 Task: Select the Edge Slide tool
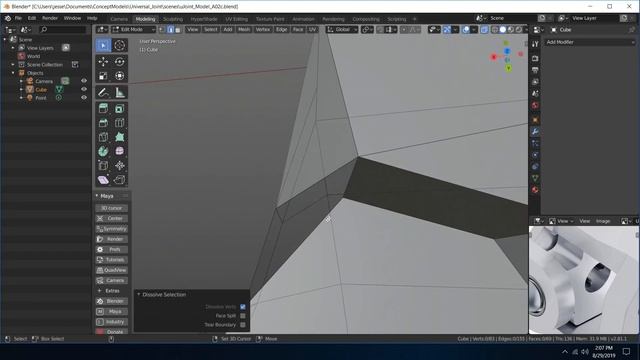pyautogui.click(x=103, y=166)
